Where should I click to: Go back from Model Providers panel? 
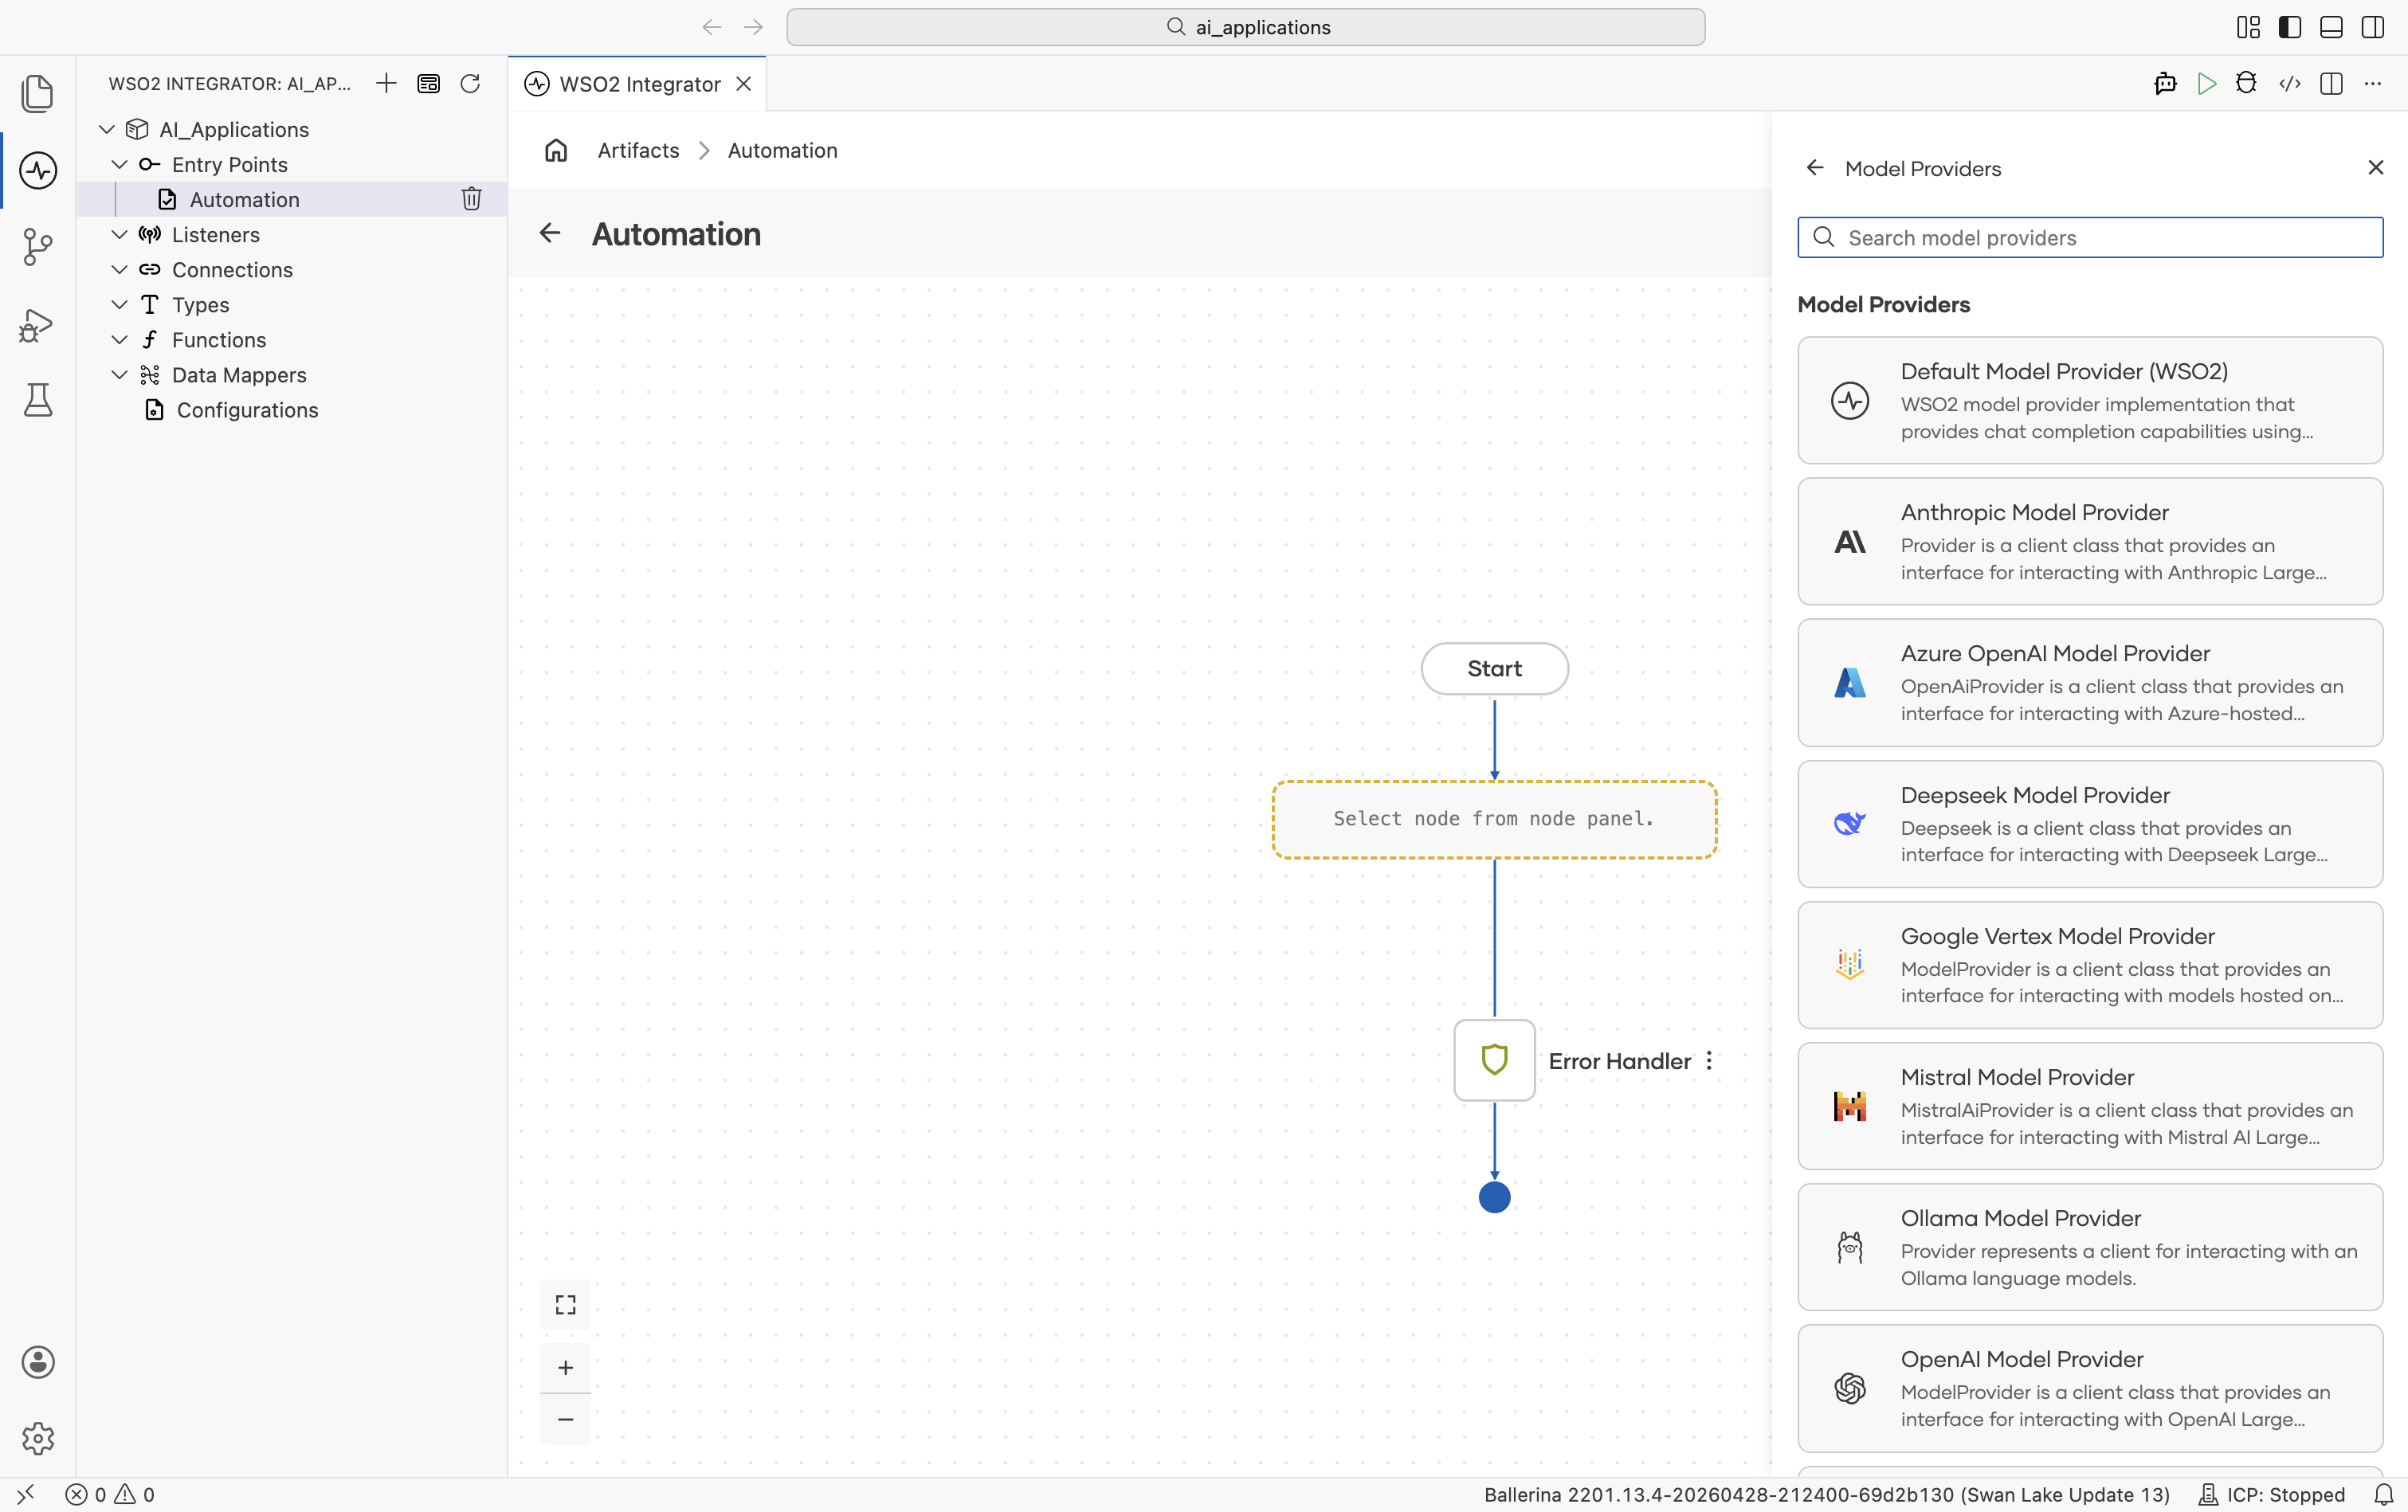1815,167
